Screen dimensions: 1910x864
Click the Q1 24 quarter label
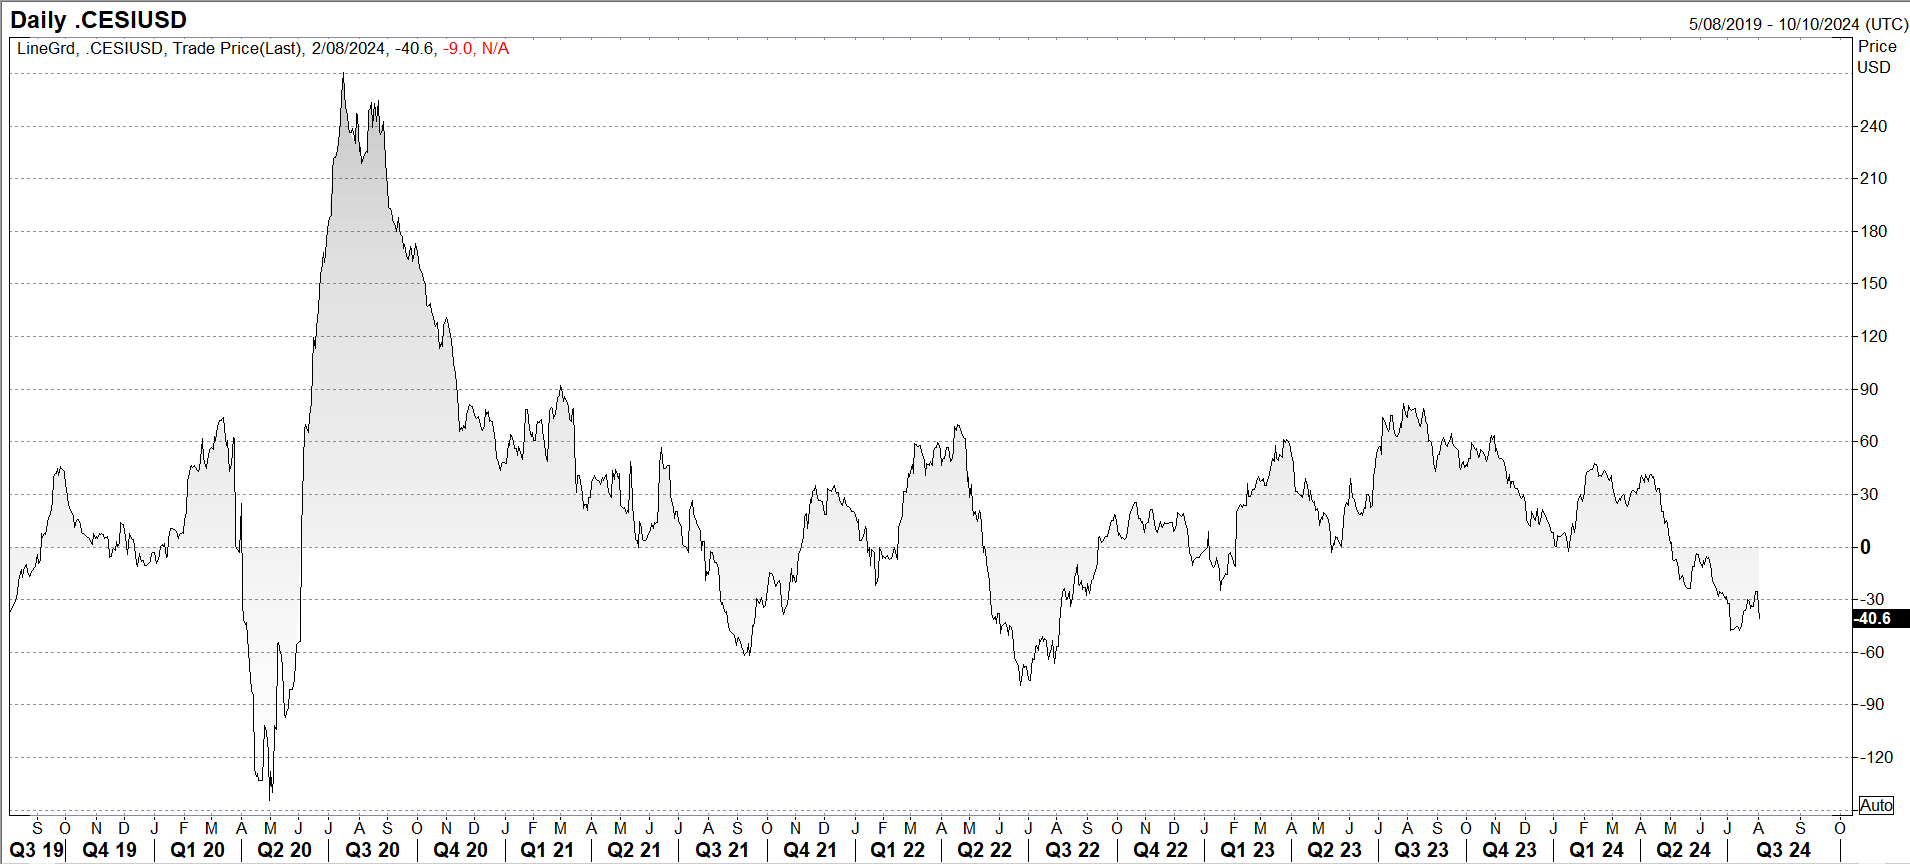[x=1596, y=850]
